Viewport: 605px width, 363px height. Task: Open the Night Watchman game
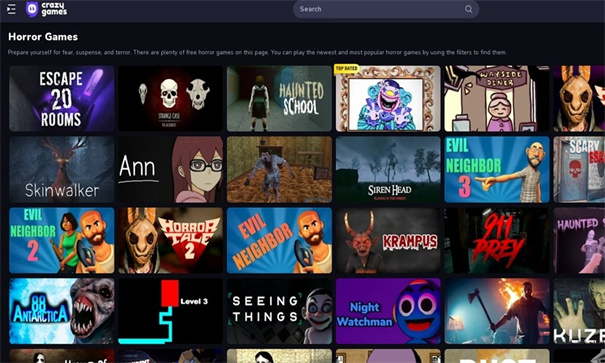(388, 311)
